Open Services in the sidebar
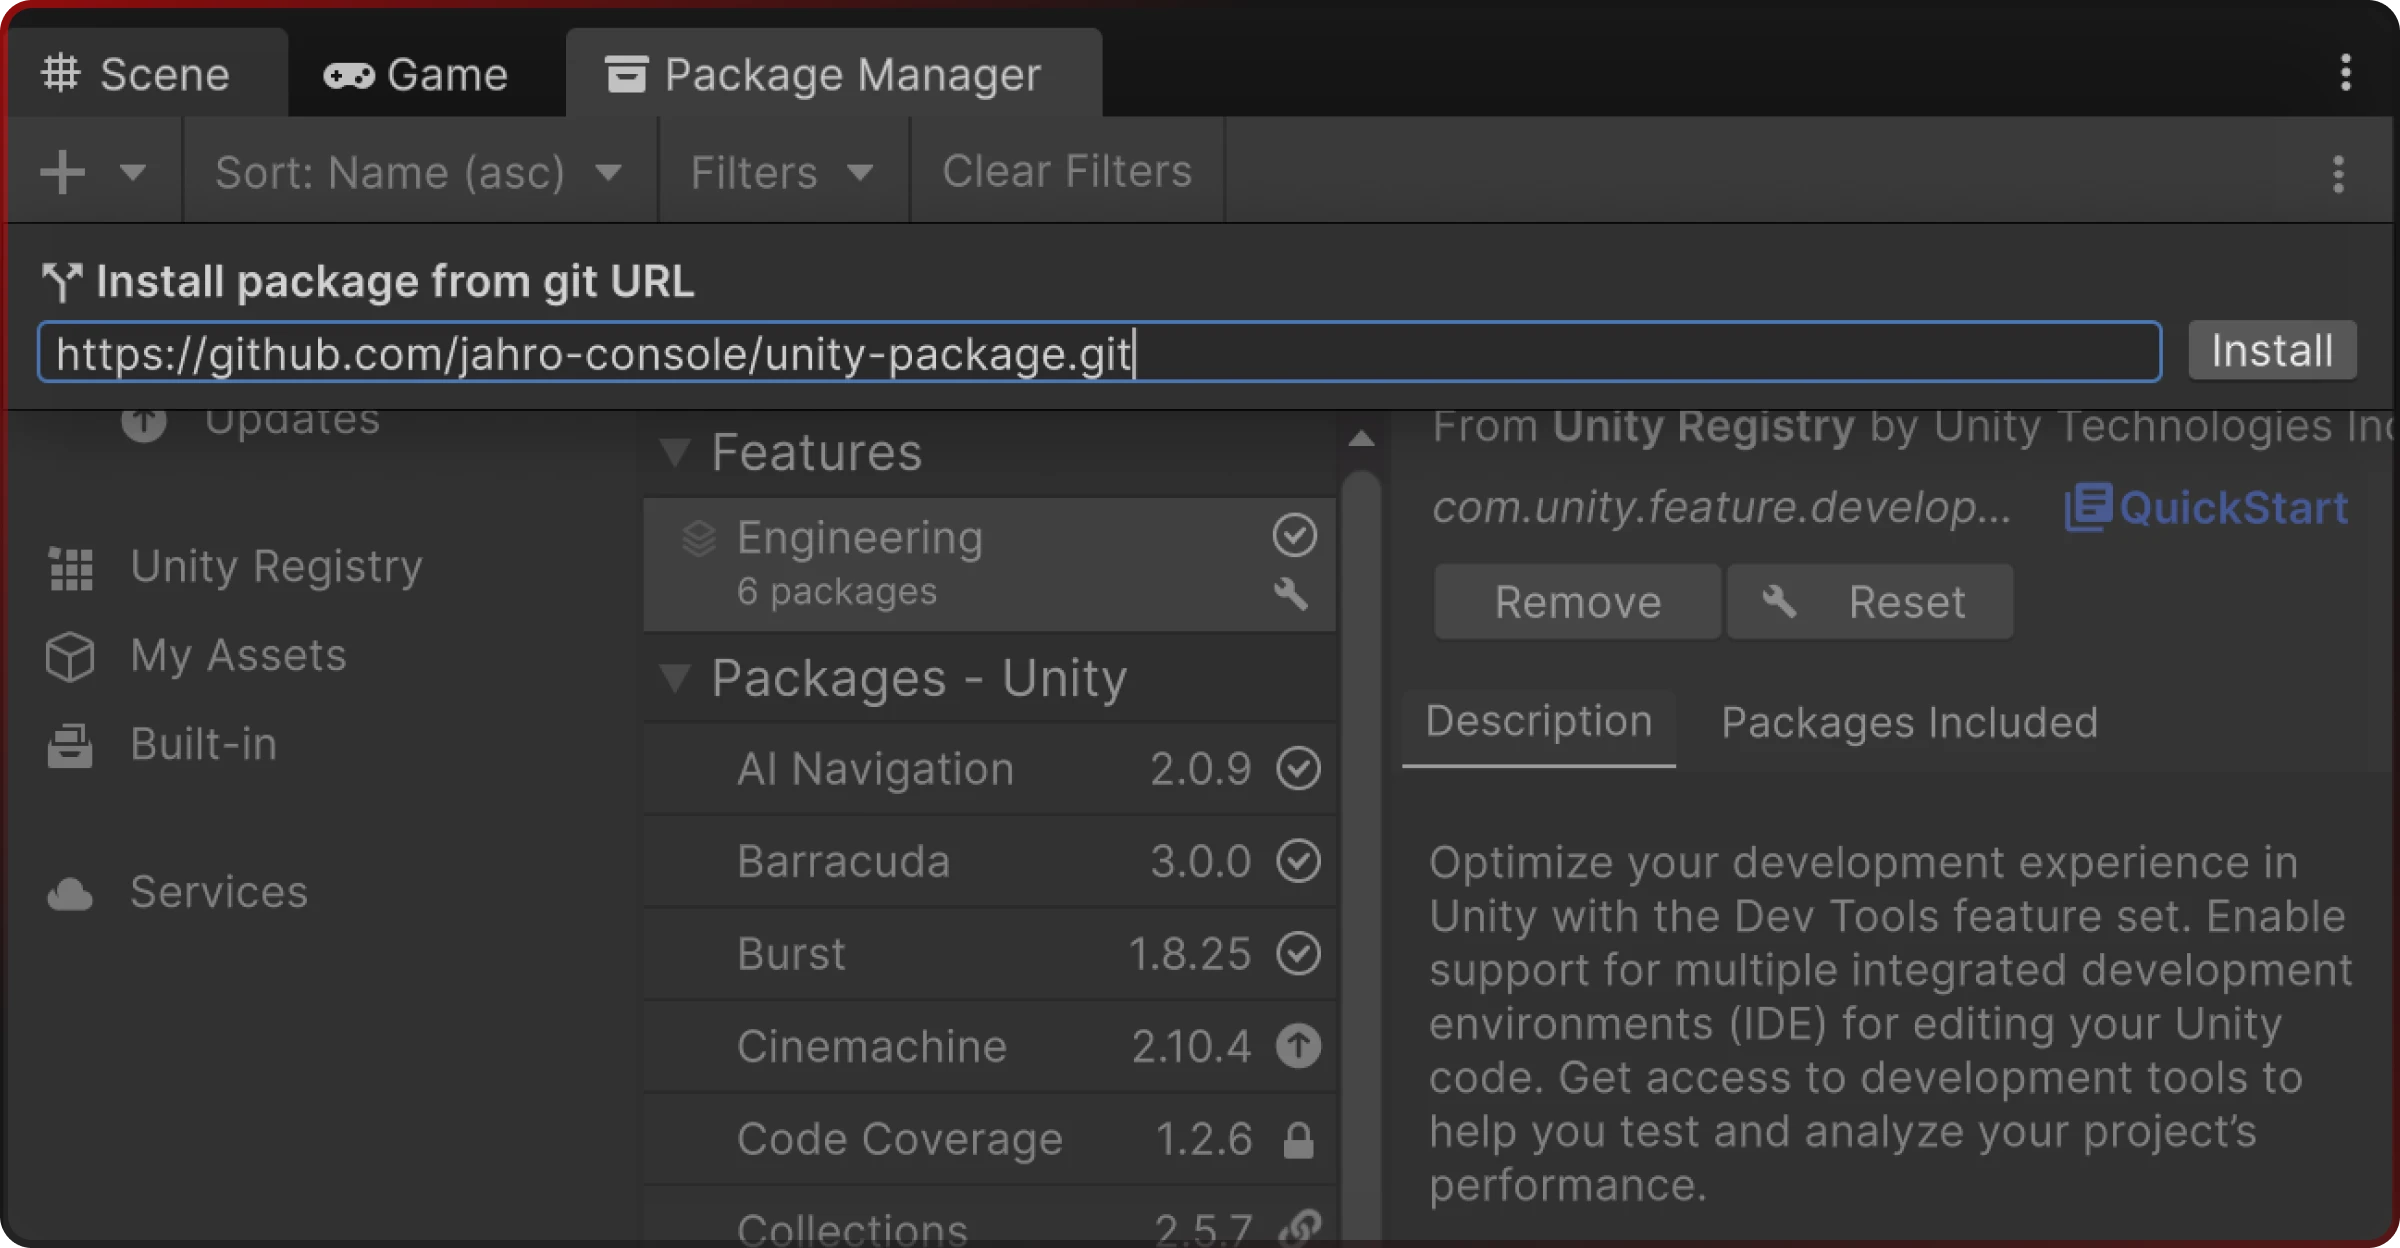 click(x=218, y=892)
